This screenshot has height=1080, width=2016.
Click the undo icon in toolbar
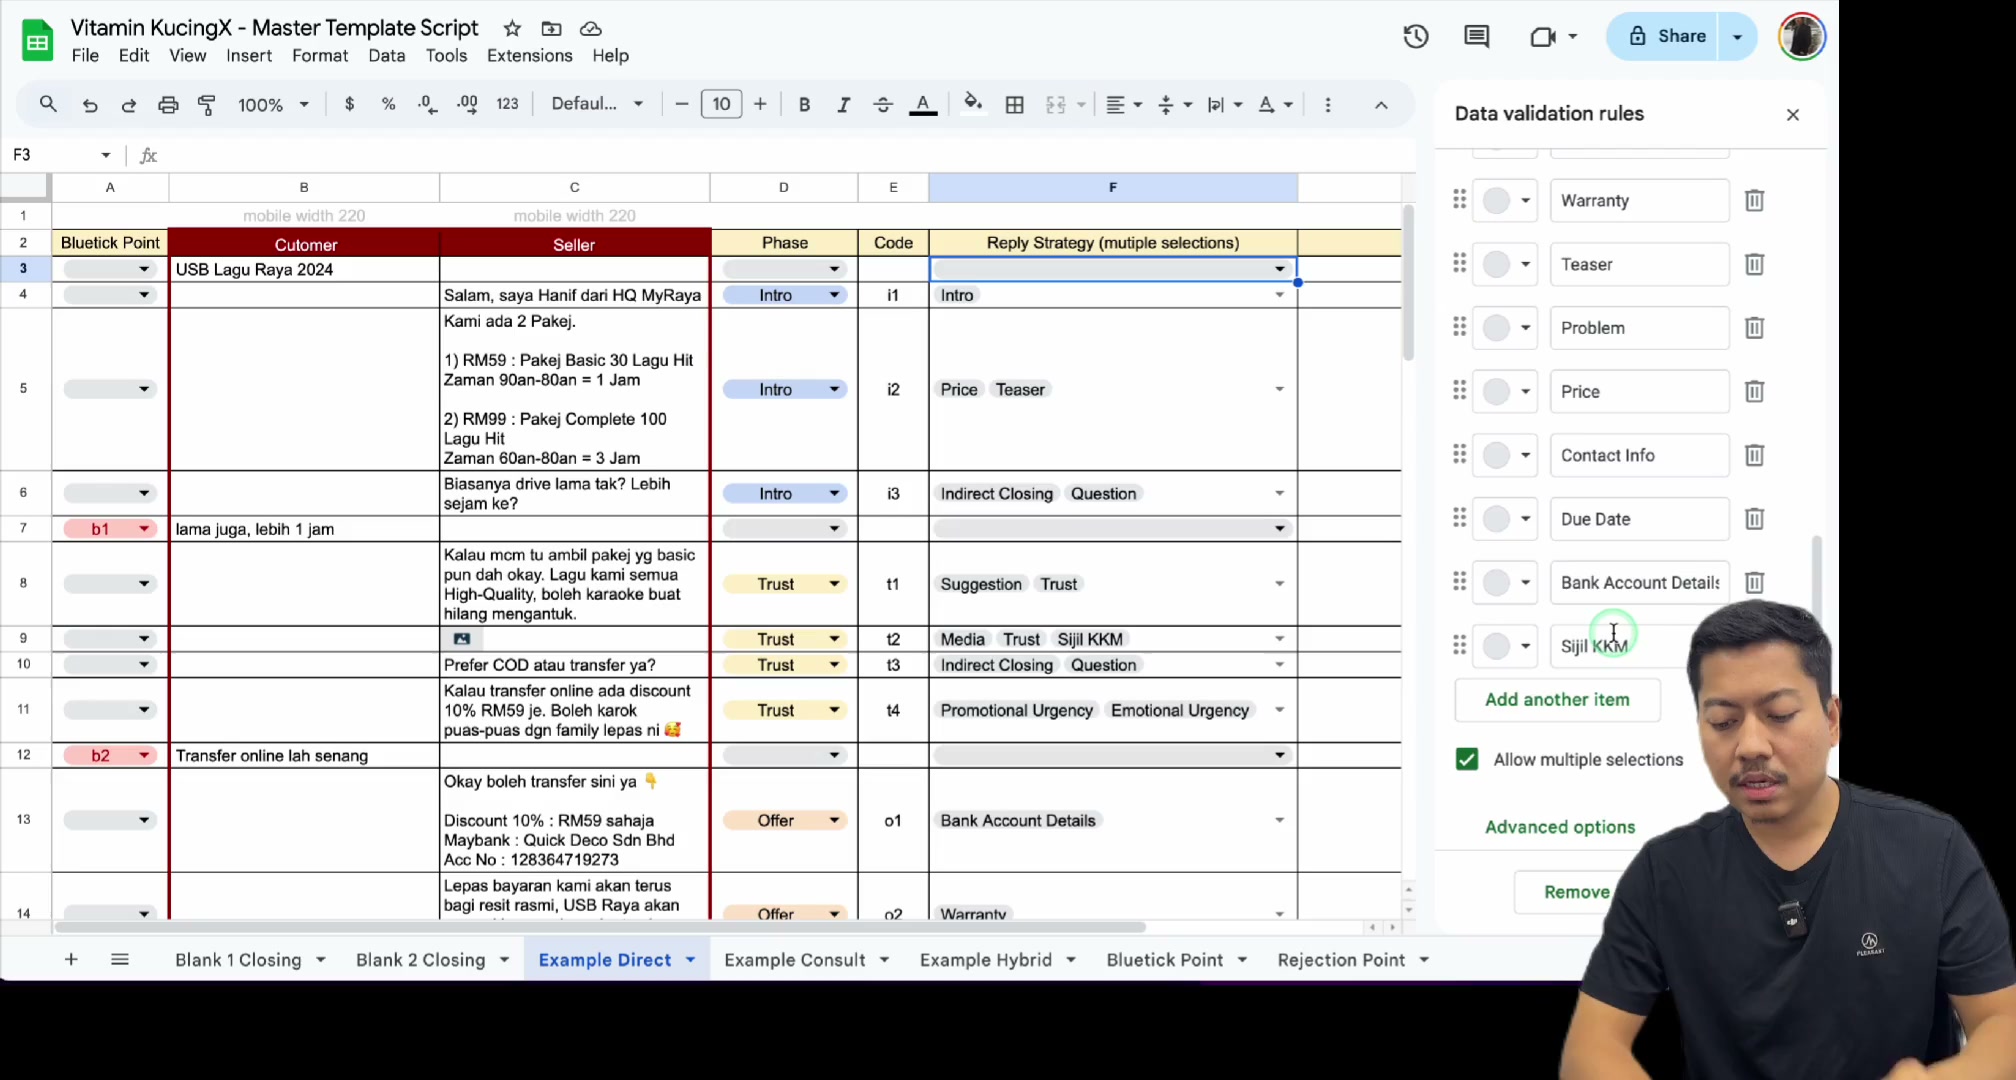[x=90, y=105]
